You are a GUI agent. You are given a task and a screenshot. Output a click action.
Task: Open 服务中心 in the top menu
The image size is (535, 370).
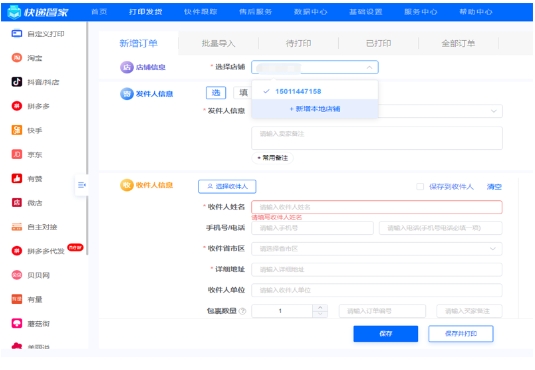click(x=421, y=12)
